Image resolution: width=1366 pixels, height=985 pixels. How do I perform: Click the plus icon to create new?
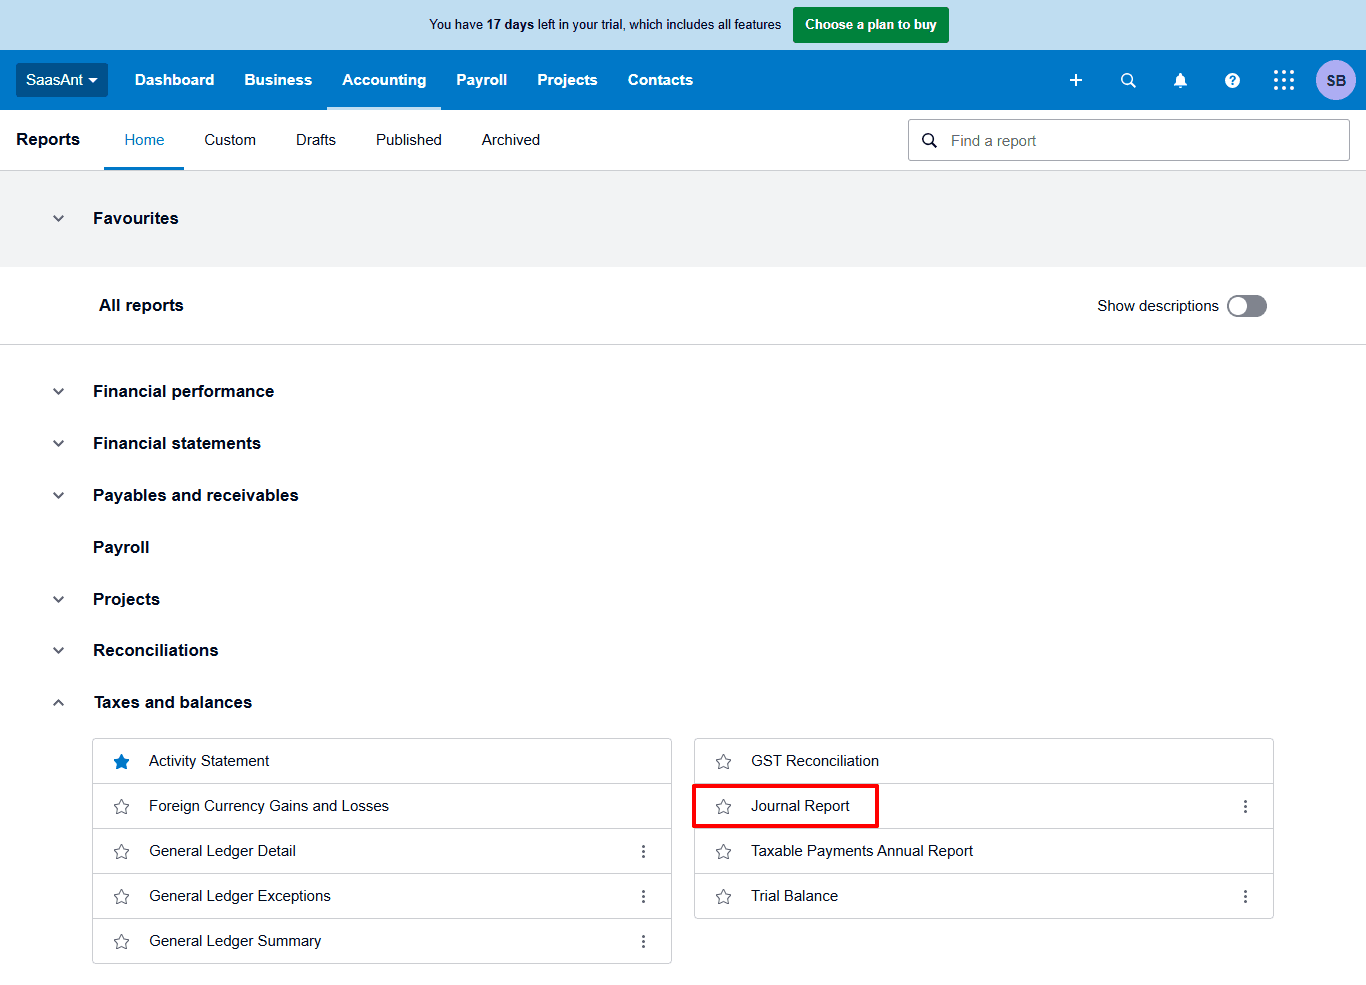(x=1076, y=80)
